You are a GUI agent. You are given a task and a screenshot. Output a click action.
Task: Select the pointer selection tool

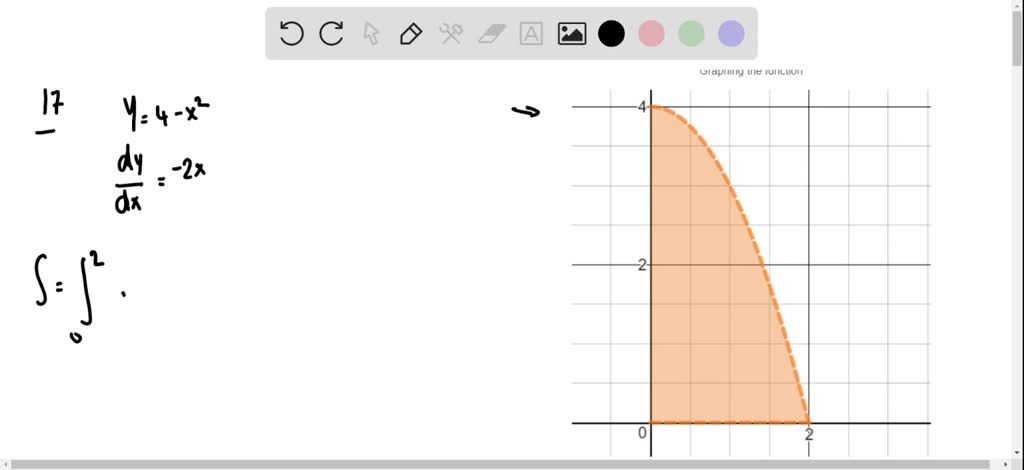pos(371,33)
